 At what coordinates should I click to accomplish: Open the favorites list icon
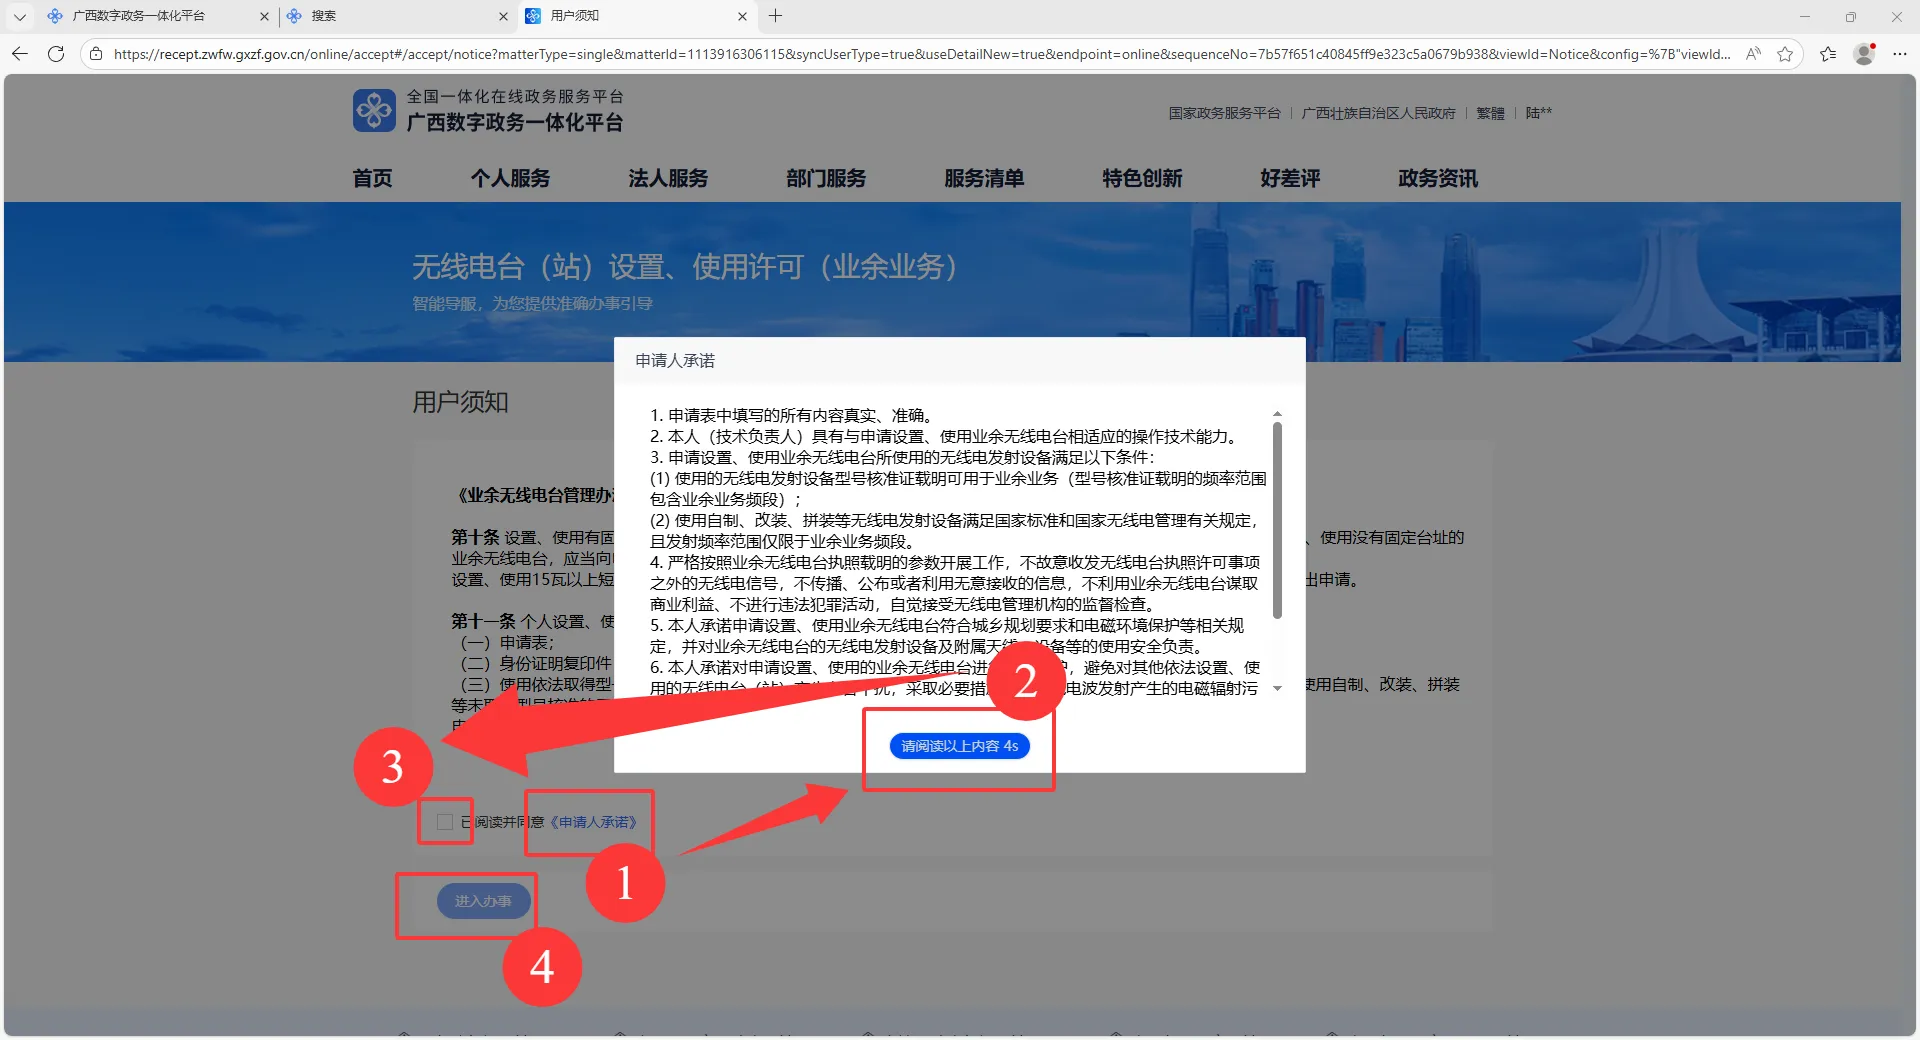pyautogui.click(x=1828, y=54)
